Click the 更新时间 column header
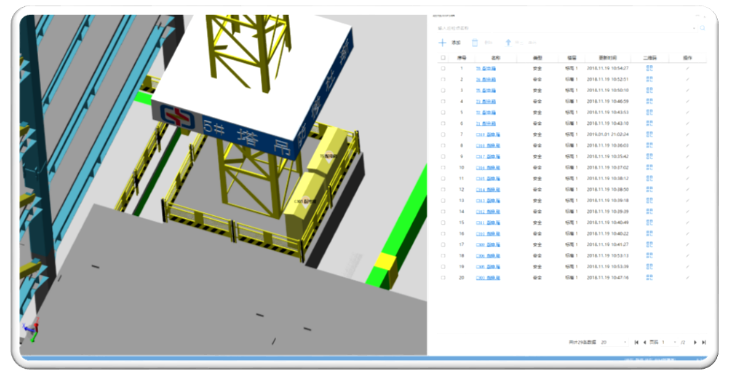This screenshot has height=373, width=737. (x=608, y=58)
